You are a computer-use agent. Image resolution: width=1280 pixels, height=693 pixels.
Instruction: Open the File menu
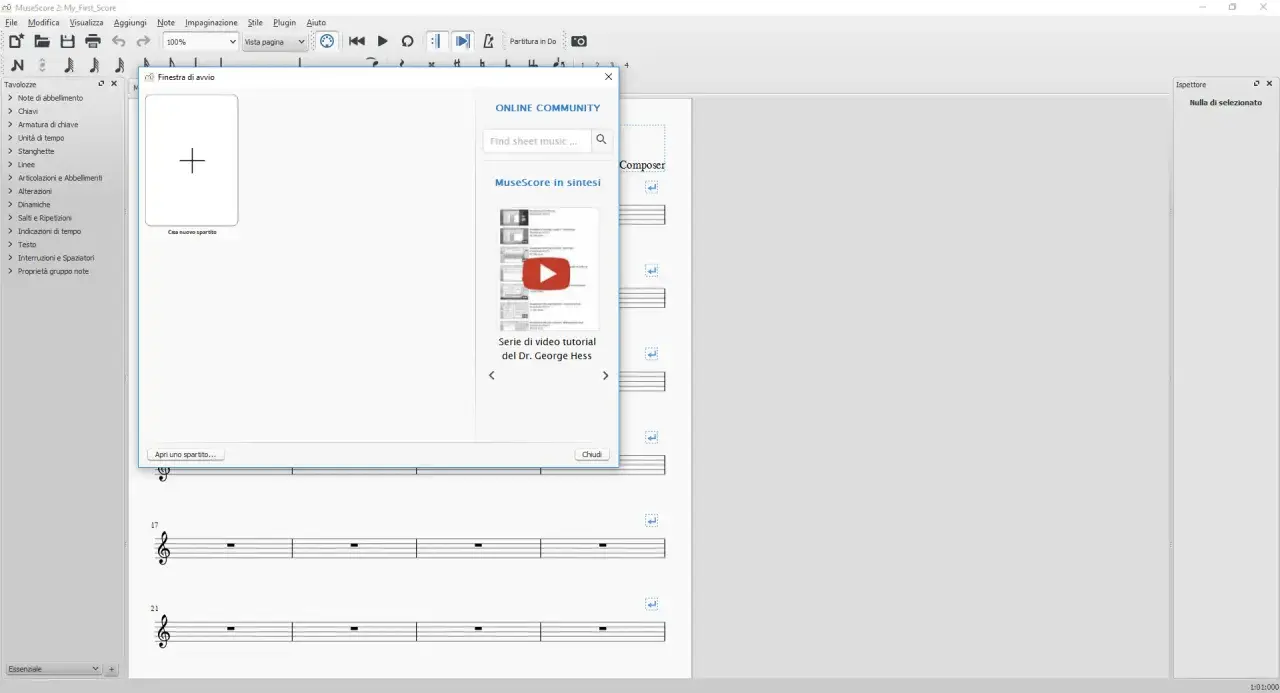click(x=11, y=22)
